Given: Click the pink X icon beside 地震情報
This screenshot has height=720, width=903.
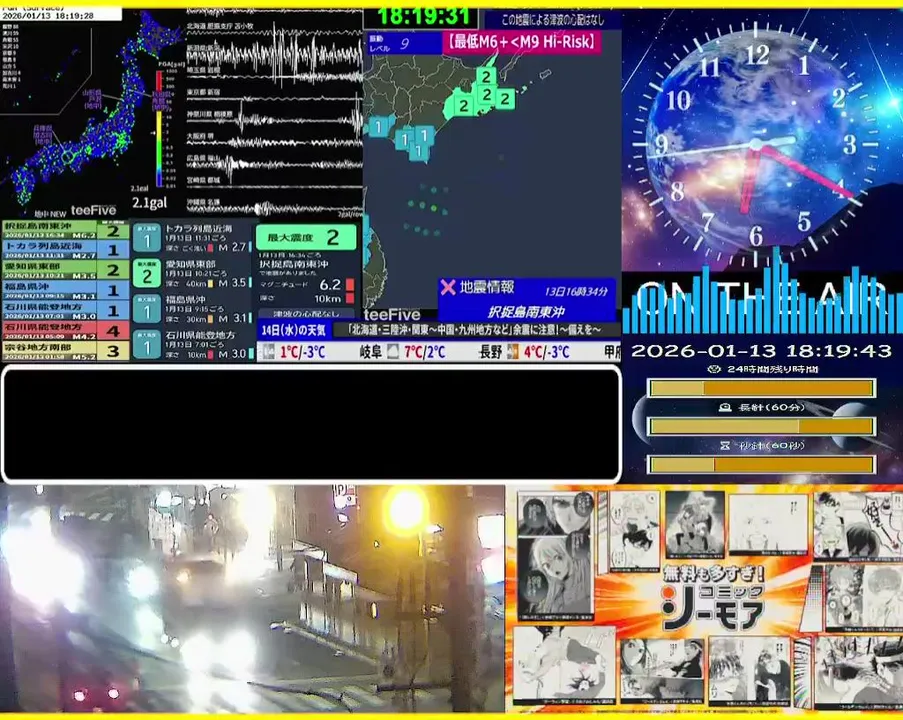Looking at the screenshot, I should pyautogui.click(x=447, y=287).
